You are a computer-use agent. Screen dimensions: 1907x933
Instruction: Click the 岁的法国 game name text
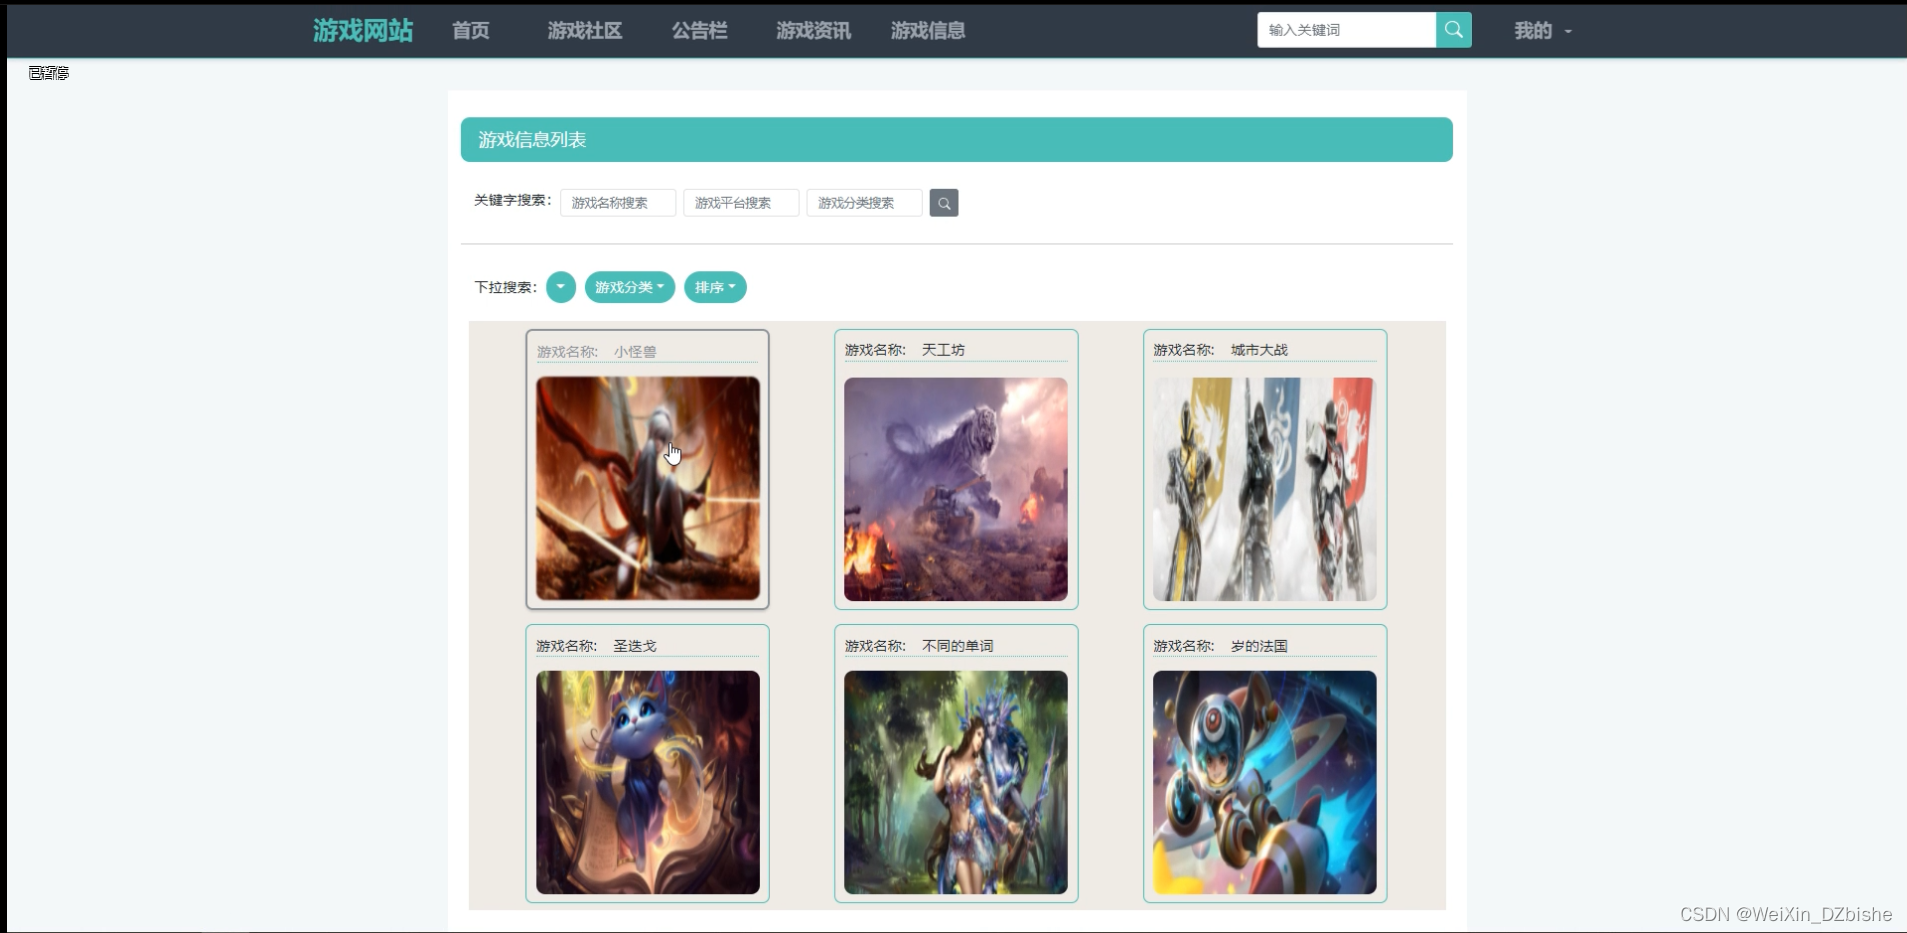(x=1259, y=646)
